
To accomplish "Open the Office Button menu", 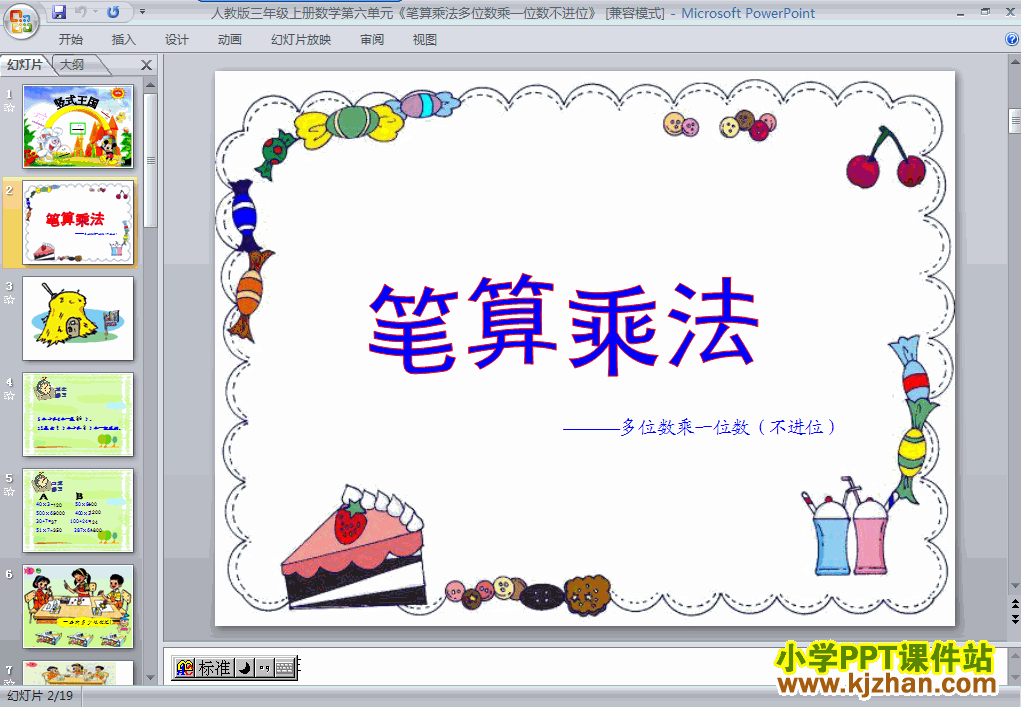I will [21, 21].
